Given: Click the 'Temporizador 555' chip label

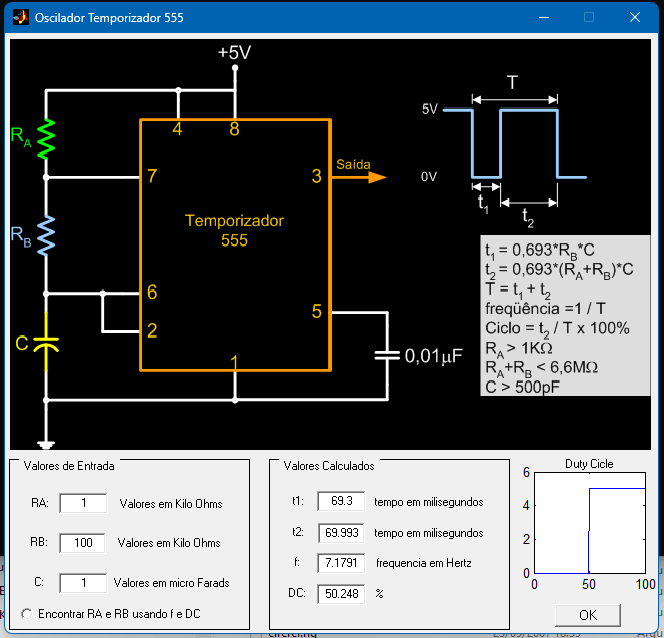Looking at the screenshot, I should pos(234,230).
